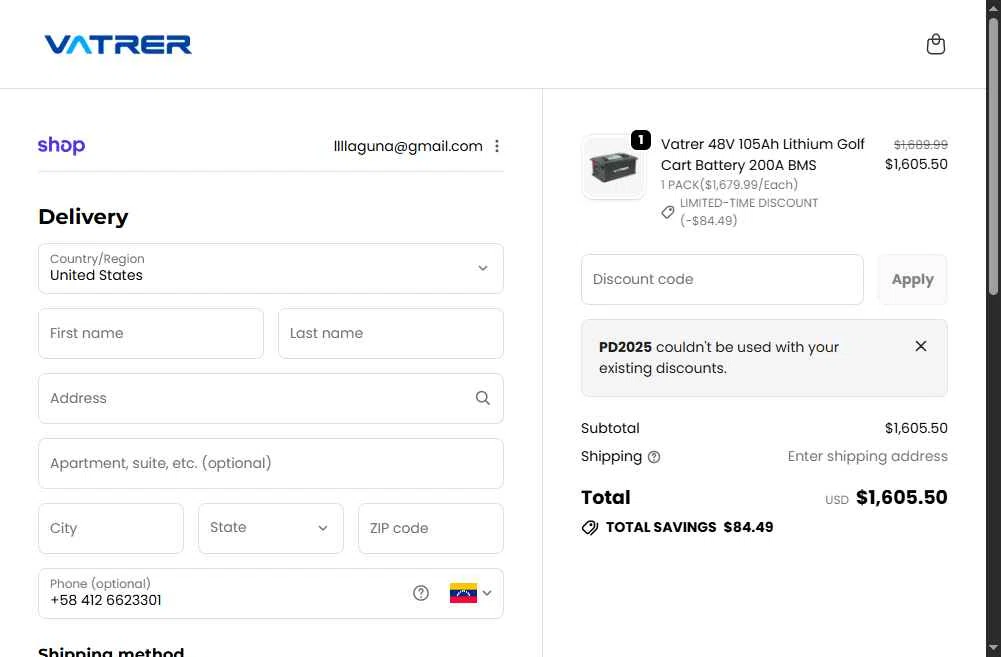Viewport: 1001px width, 657px height.
Task: Click the golf cart battery product thumbnail
Action: [x=613, y=167]
